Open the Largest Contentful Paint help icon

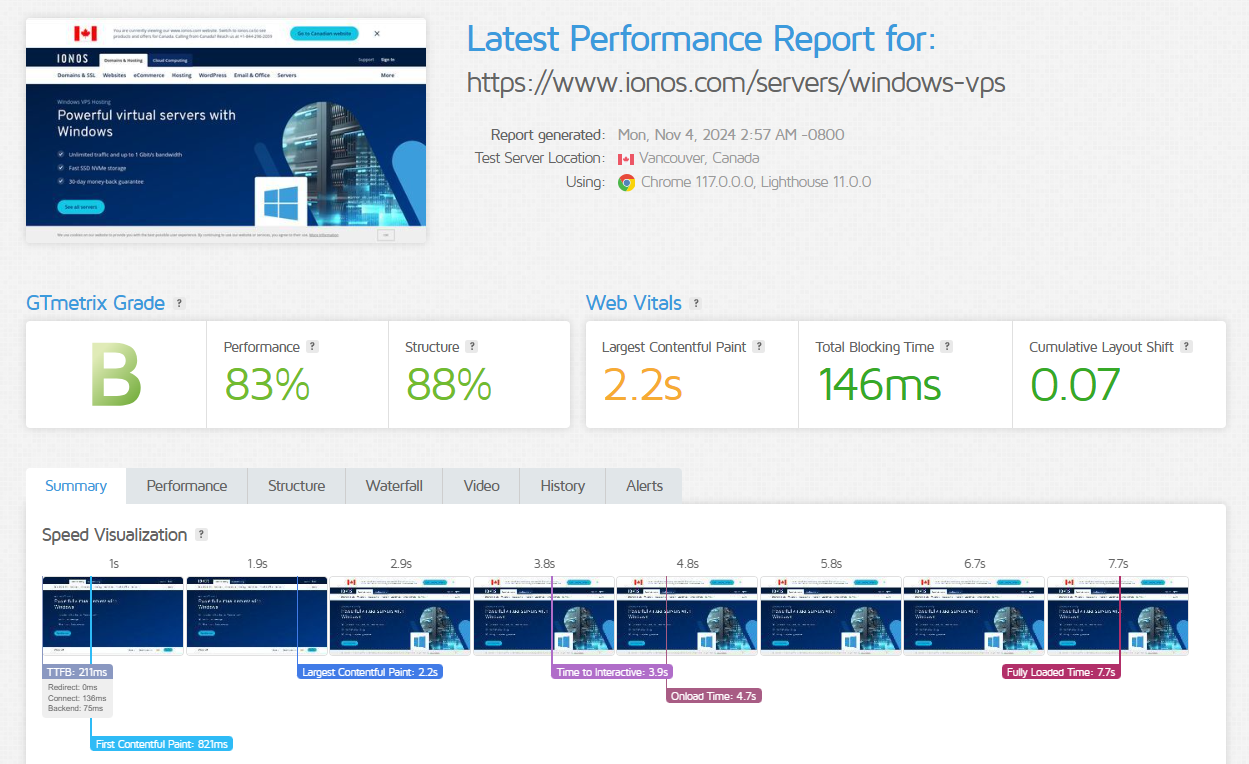760,346
